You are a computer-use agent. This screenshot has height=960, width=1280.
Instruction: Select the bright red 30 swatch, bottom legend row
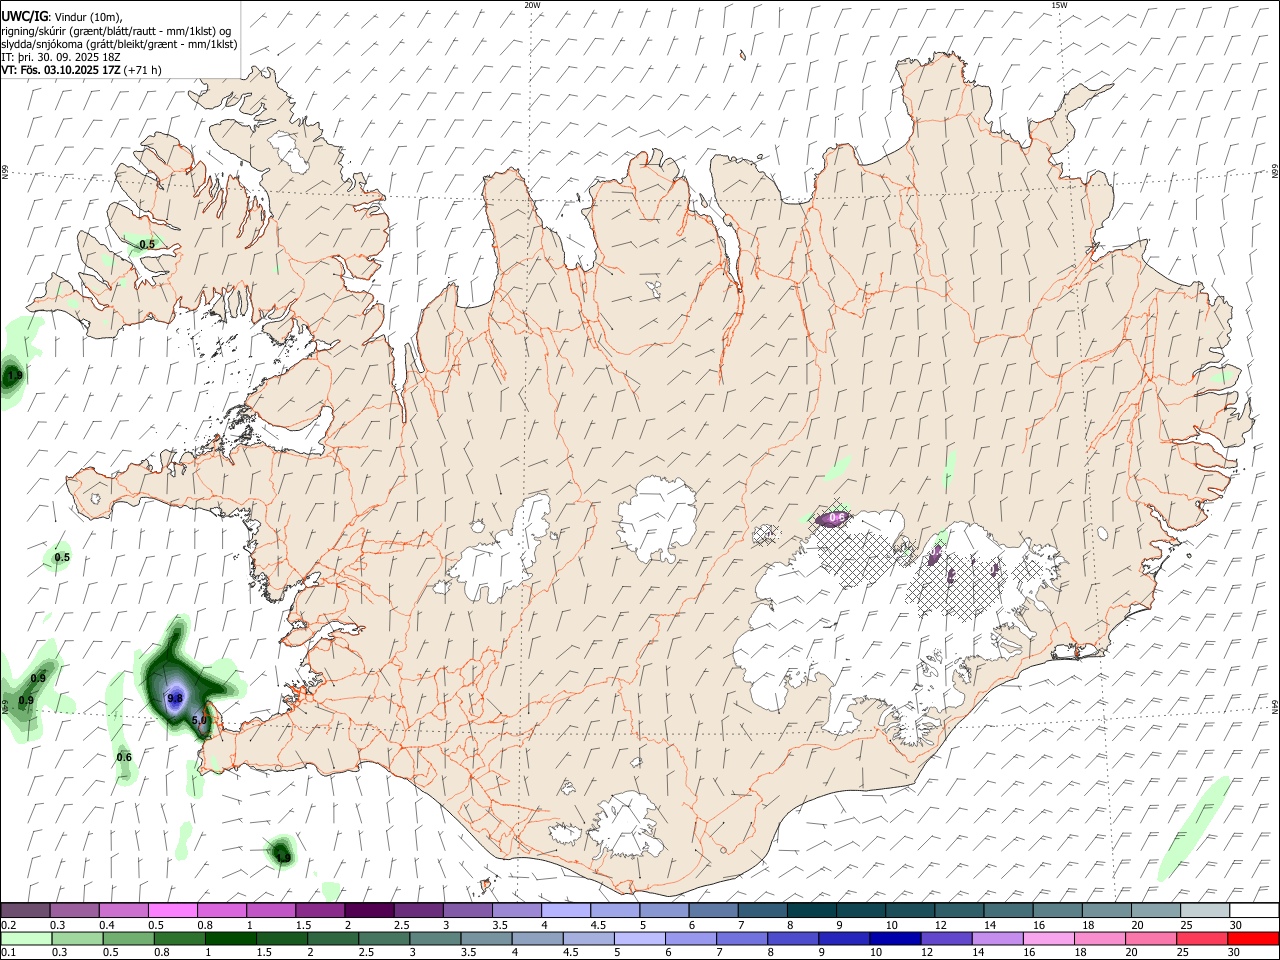[1254, 938]
